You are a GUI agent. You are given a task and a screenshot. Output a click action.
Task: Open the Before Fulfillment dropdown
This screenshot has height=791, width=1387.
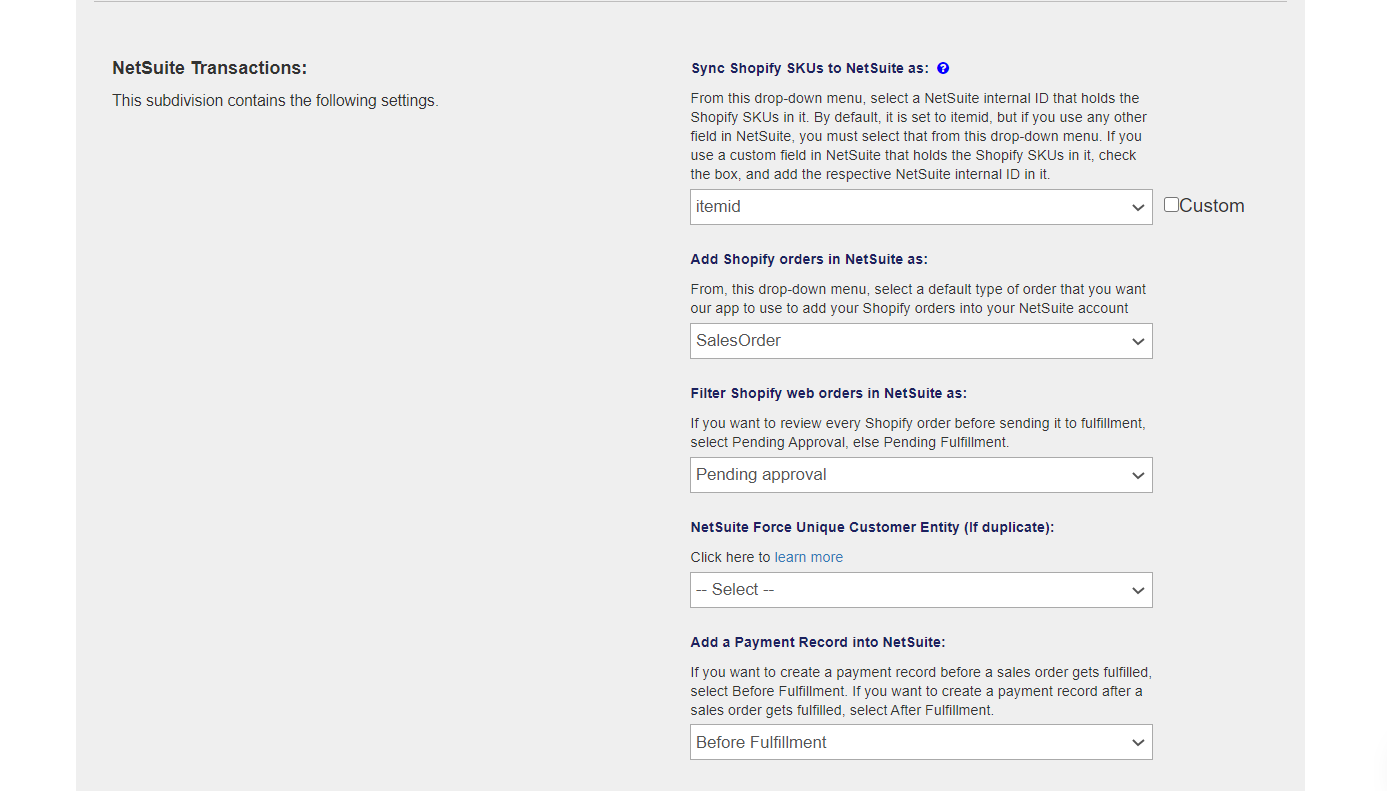pyautogui.click(x=921, y=742)
